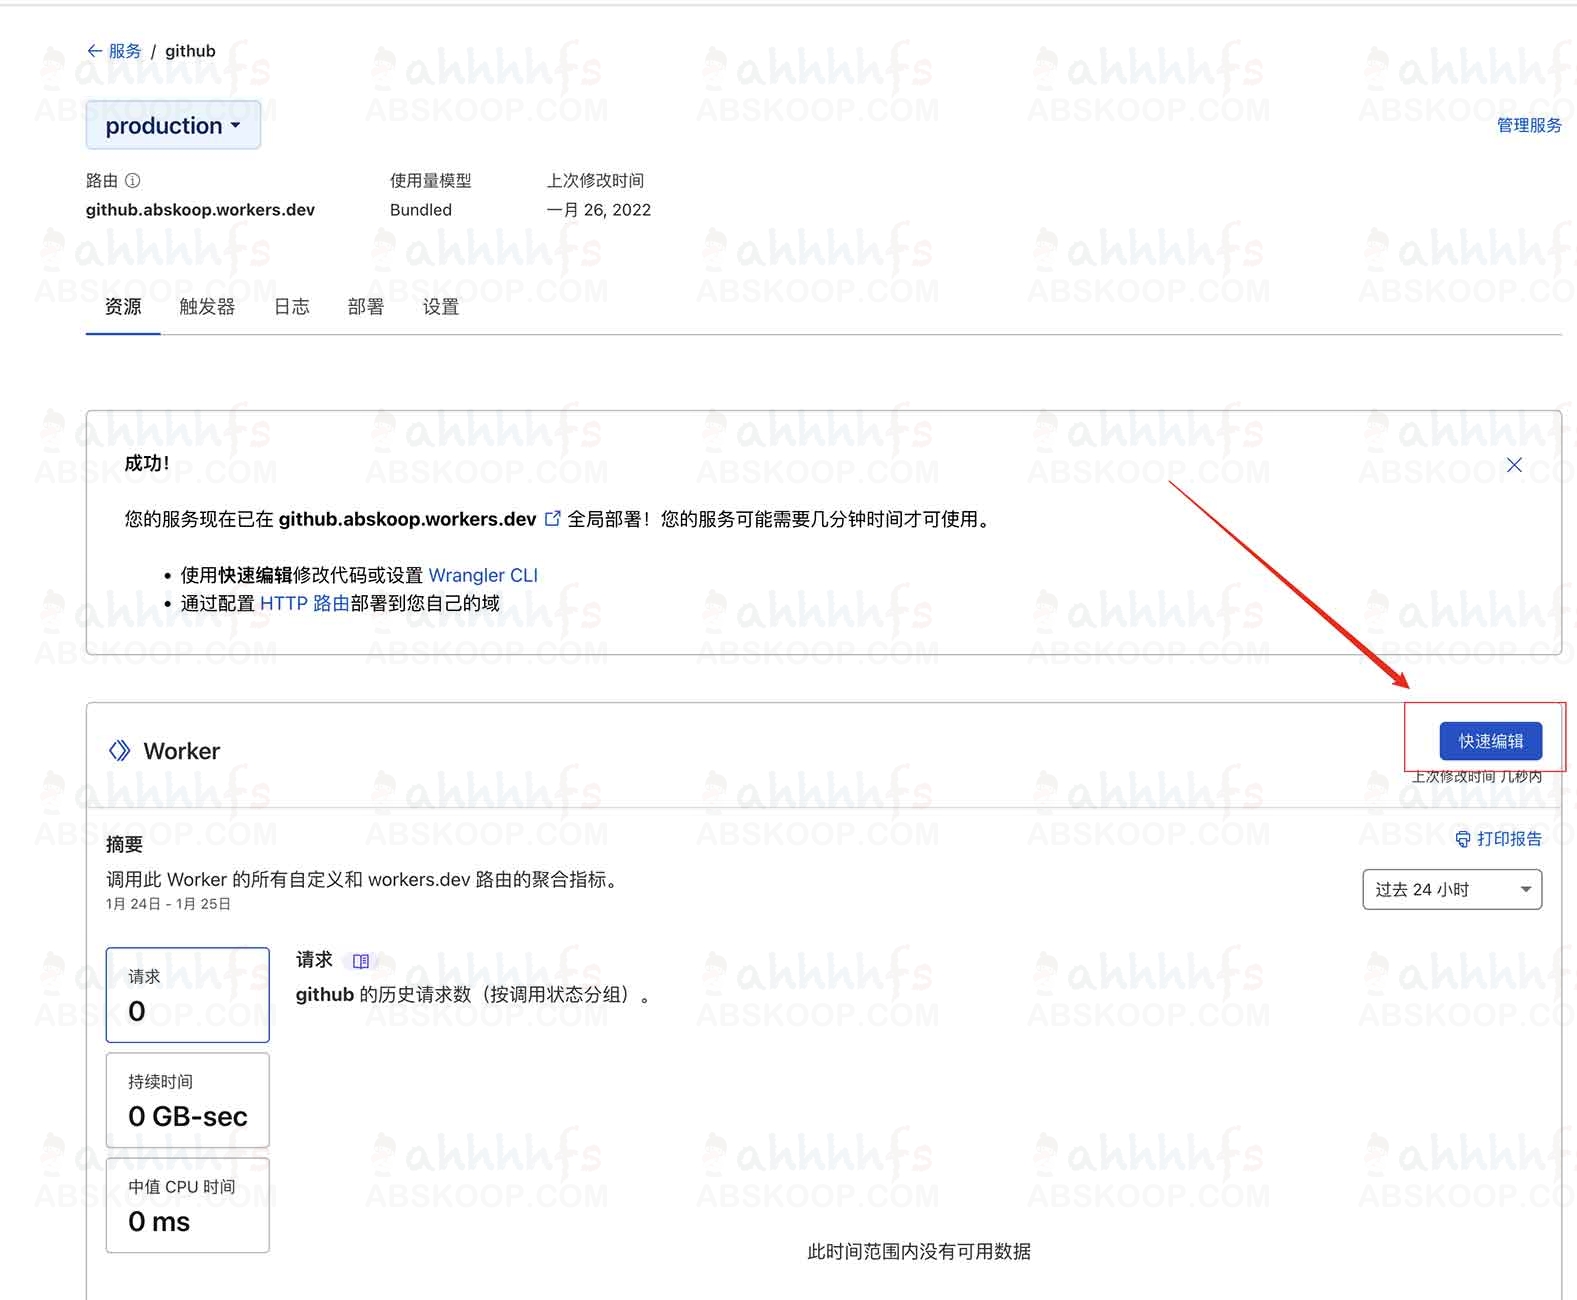Select the 资源 tab
This screenshot has width=1577, height=1300.
(123, 307)
